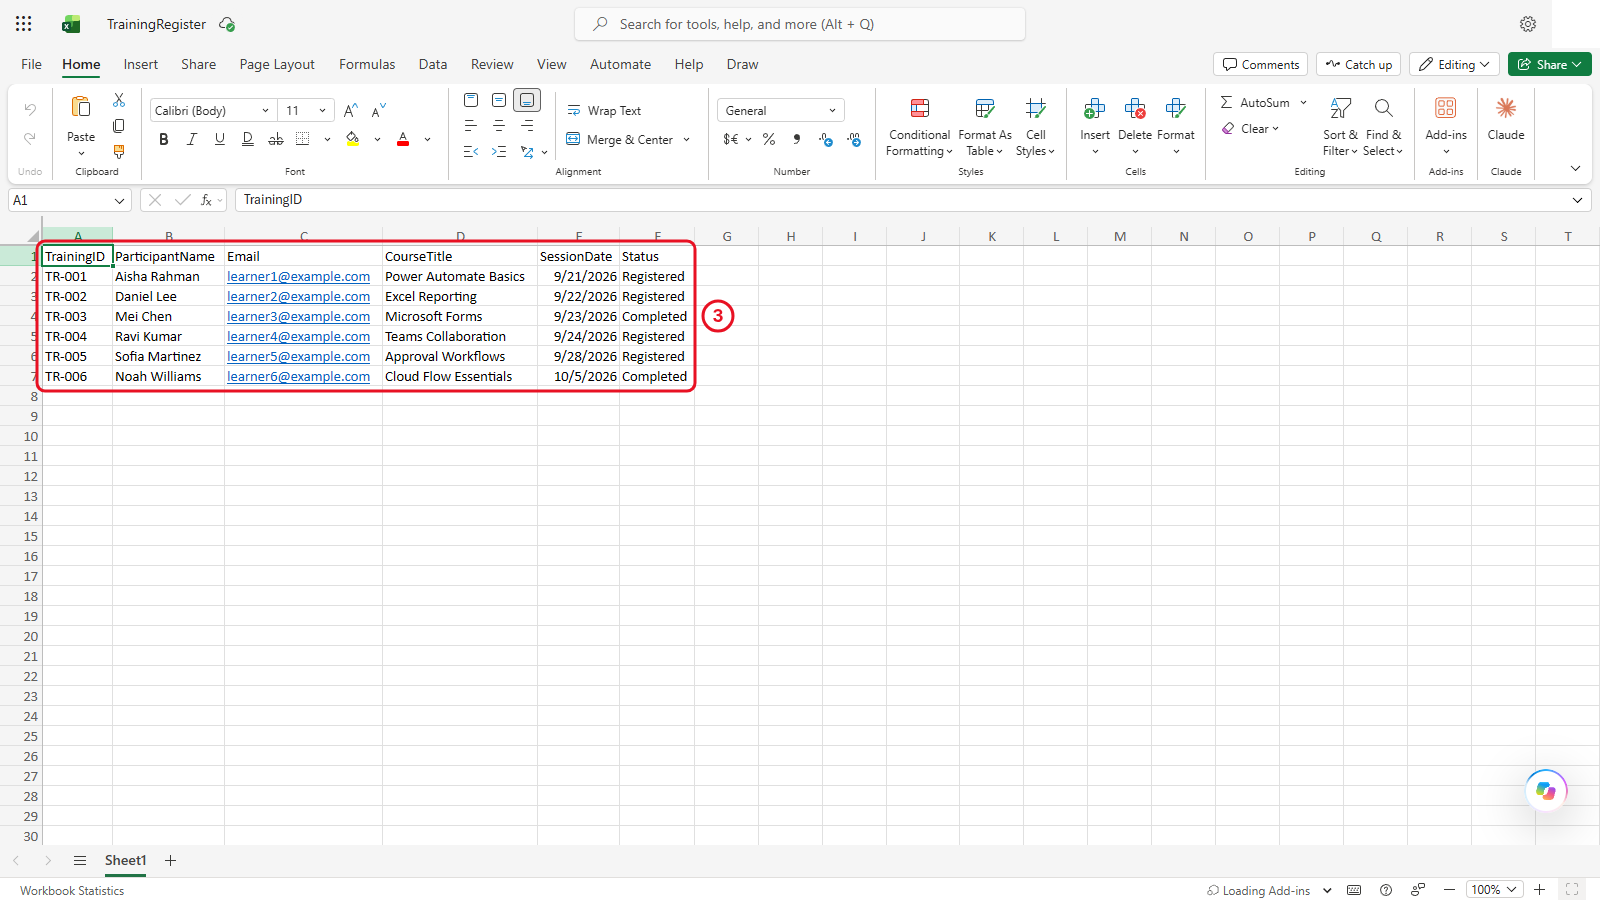Toggle align center button
This screenshot has width=1600, height=900.
pyautogui.click(x=499, y=126)
